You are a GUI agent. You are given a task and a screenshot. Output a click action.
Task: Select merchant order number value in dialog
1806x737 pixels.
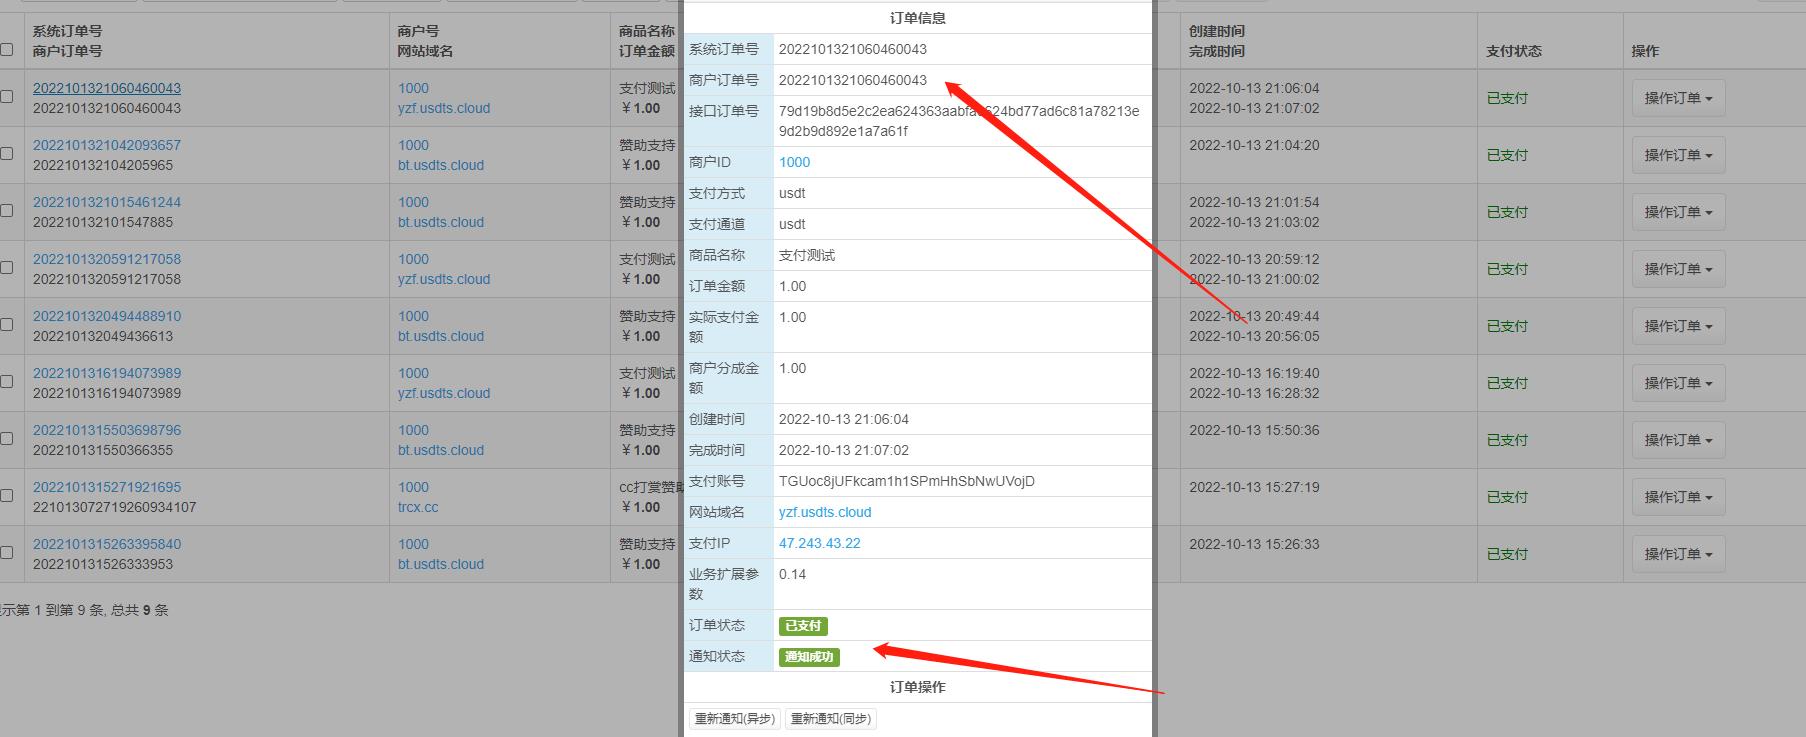(x=853, y=80)
